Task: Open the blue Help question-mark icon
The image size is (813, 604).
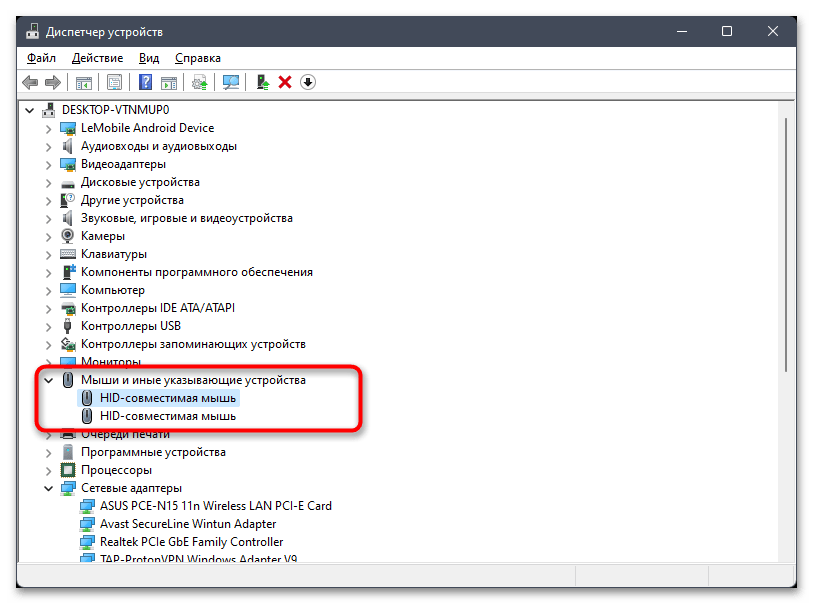Action: 146,82
